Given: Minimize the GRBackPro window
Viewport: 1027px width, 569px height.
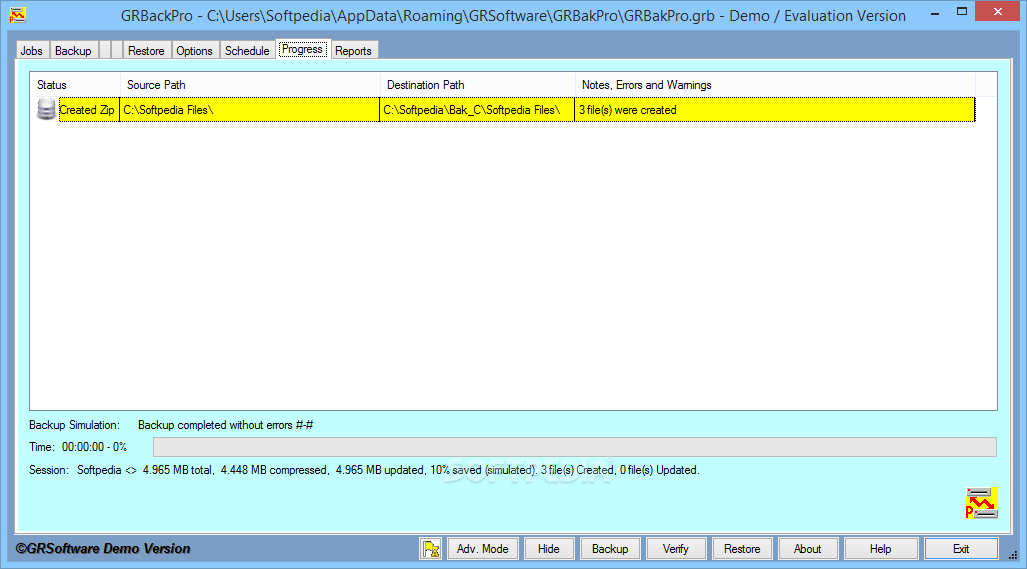Looking at the screenshot, I should click(x=935, y=12).
